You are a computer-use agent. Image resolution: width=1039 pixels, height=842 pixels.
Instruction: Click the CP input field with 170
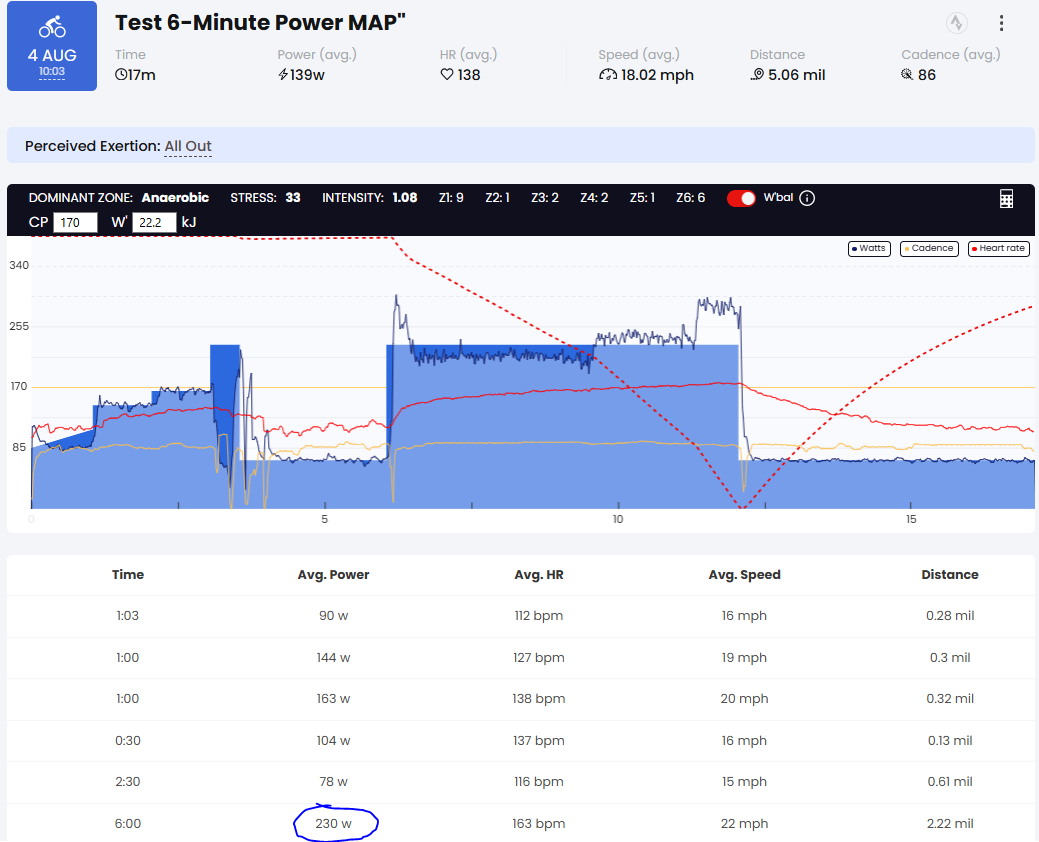(x=75, y=223)
